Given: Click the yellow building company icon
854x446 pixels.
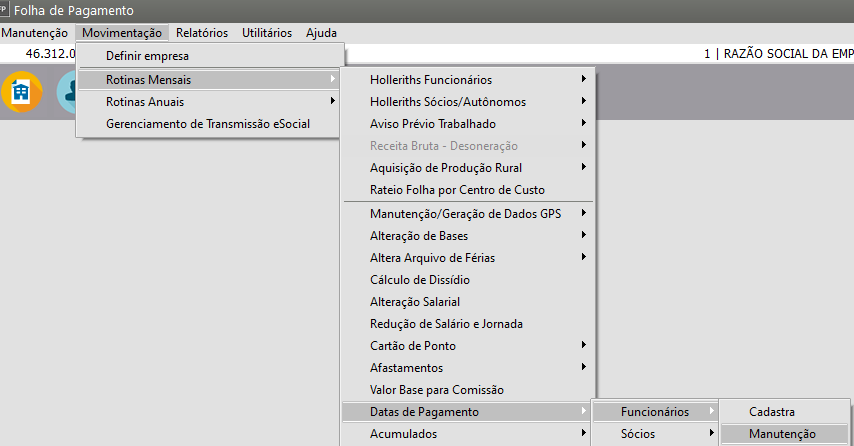Looking at the screenshot, I should (18, 92).
